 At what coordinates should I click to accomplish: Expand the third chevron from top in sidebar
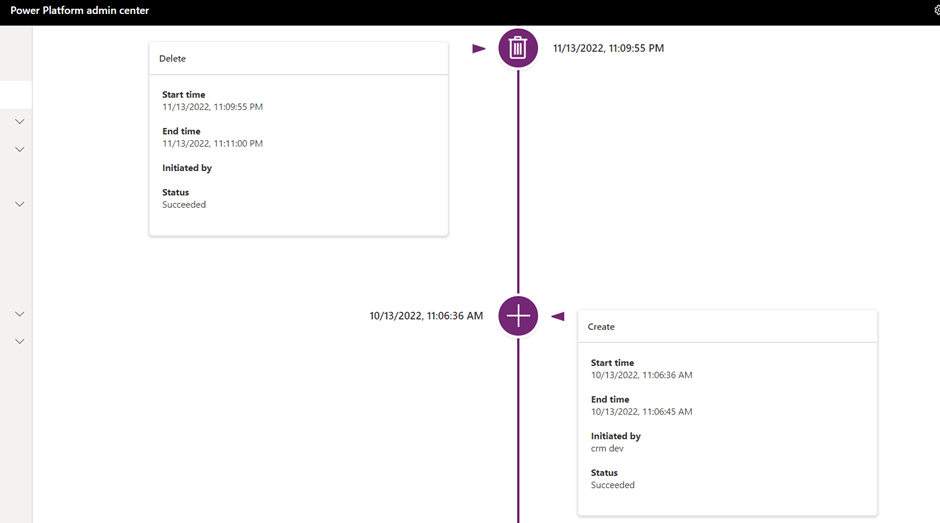tap(19, 205)
